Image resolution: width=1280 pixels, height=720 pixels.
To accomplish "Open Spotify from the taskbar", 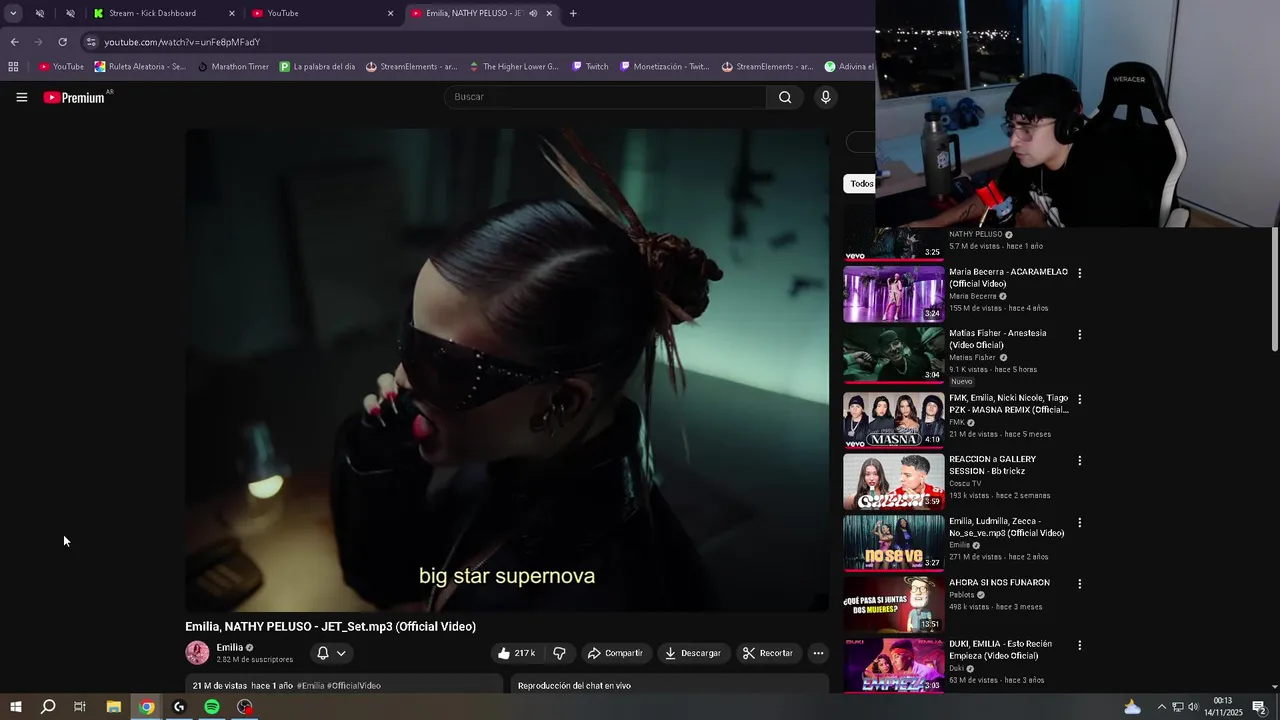I will coord(212,707).
